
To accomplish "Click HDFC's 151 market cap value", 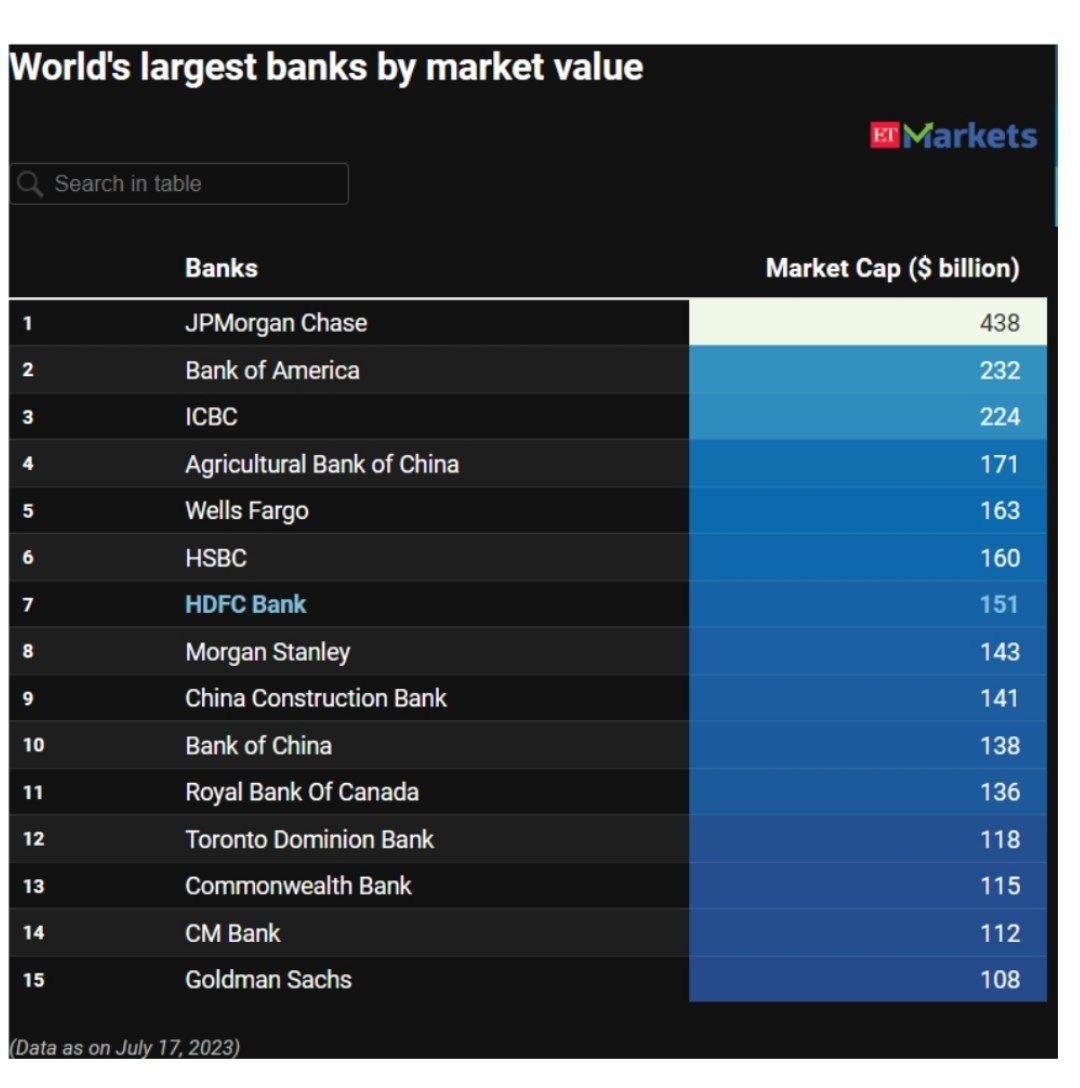I will 1000,604.
